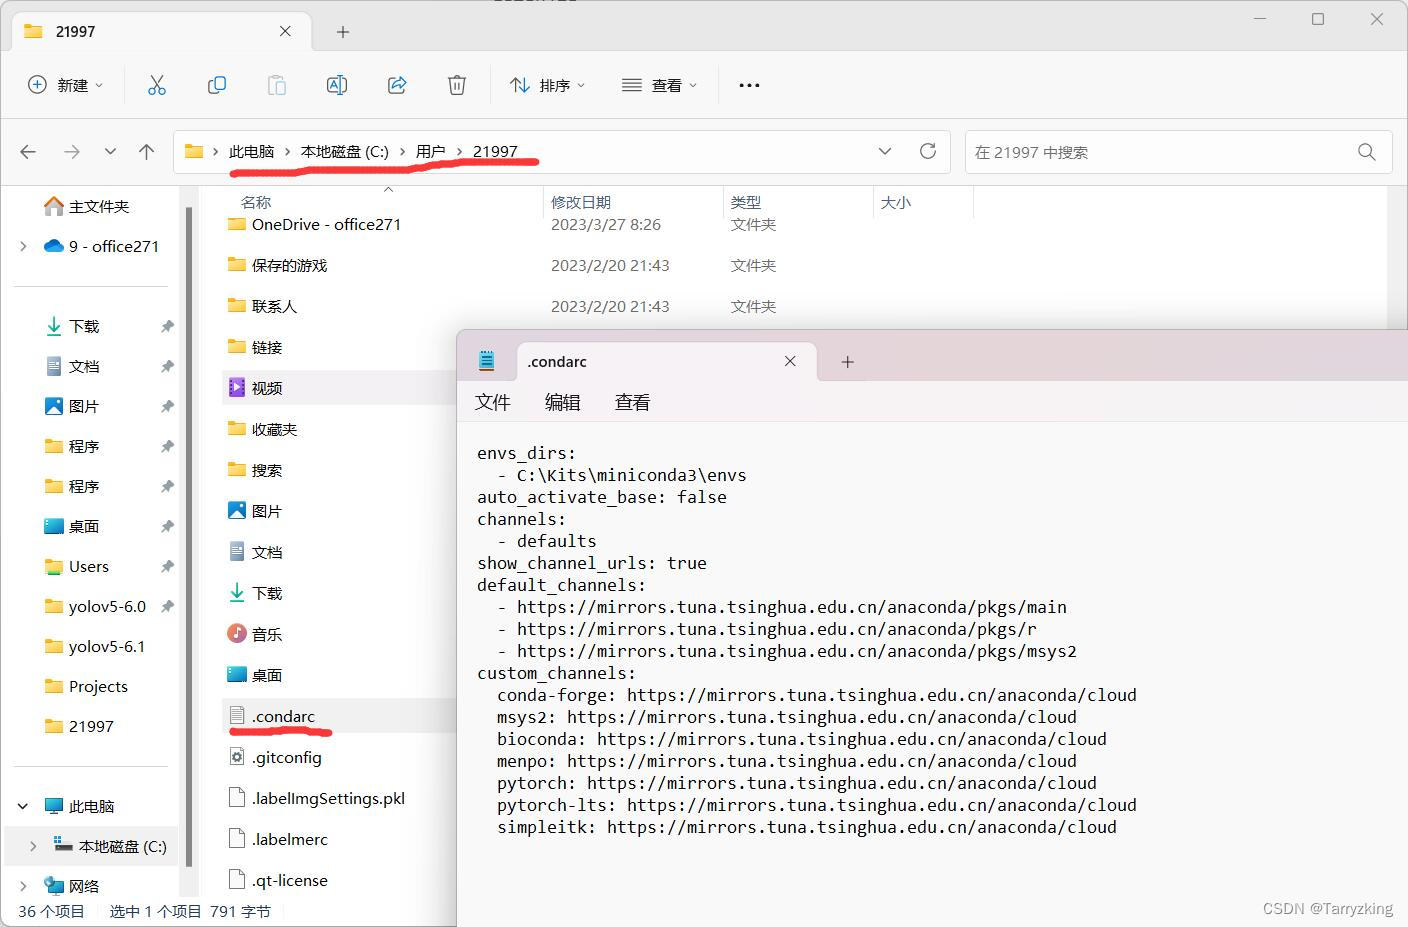Screen dimensions: 1408x927
Task: Open Notepad 编辑 menu
Action: coord(562,402)
